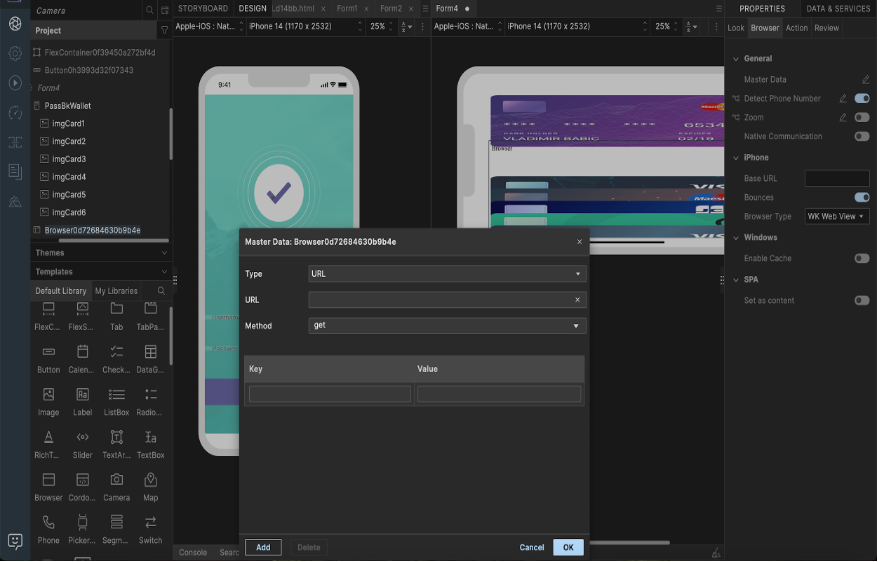878x562 pixels.
Task: Cancel the Master Data dialog
Action: point(531,547)
